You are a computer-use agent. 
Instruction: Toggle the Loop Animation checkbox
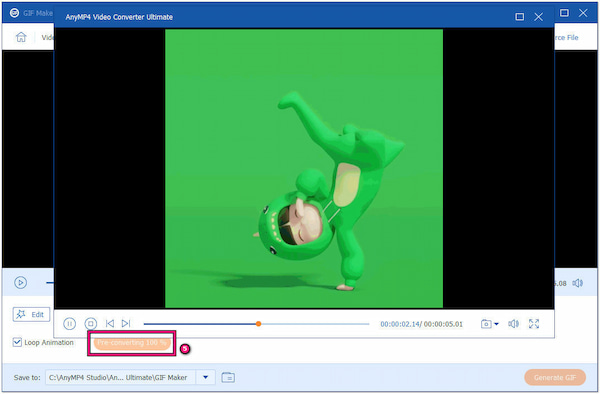[x=17, y=342]
